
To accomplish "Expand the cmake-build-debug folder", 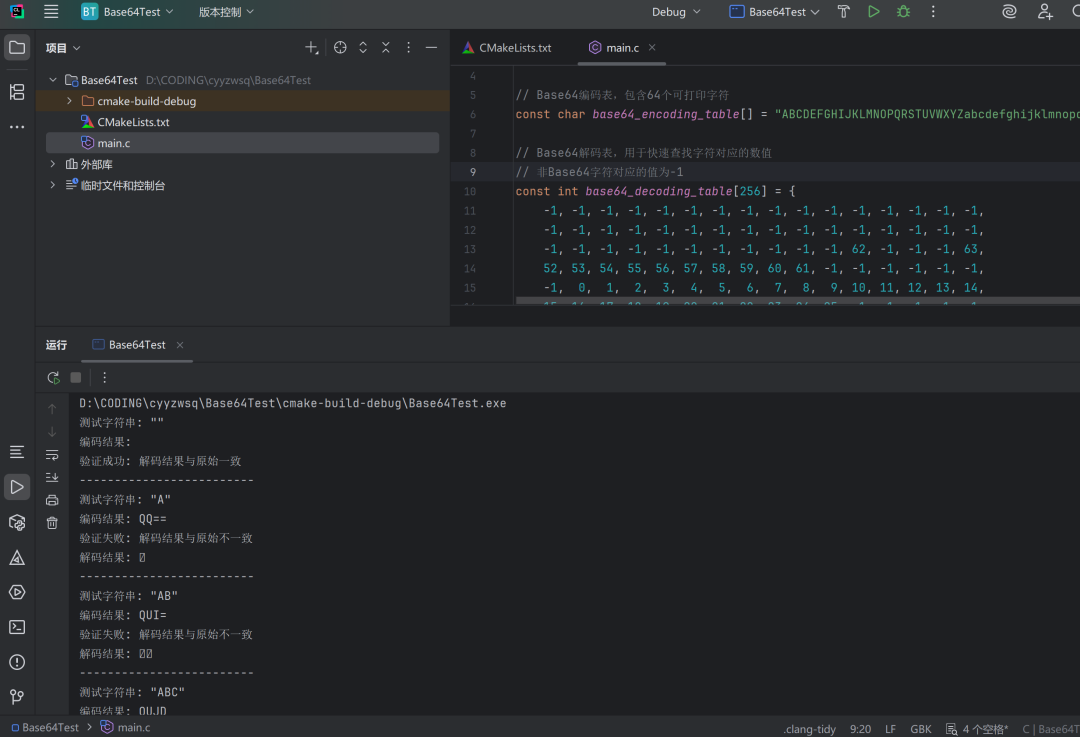I will click(69, 101).
